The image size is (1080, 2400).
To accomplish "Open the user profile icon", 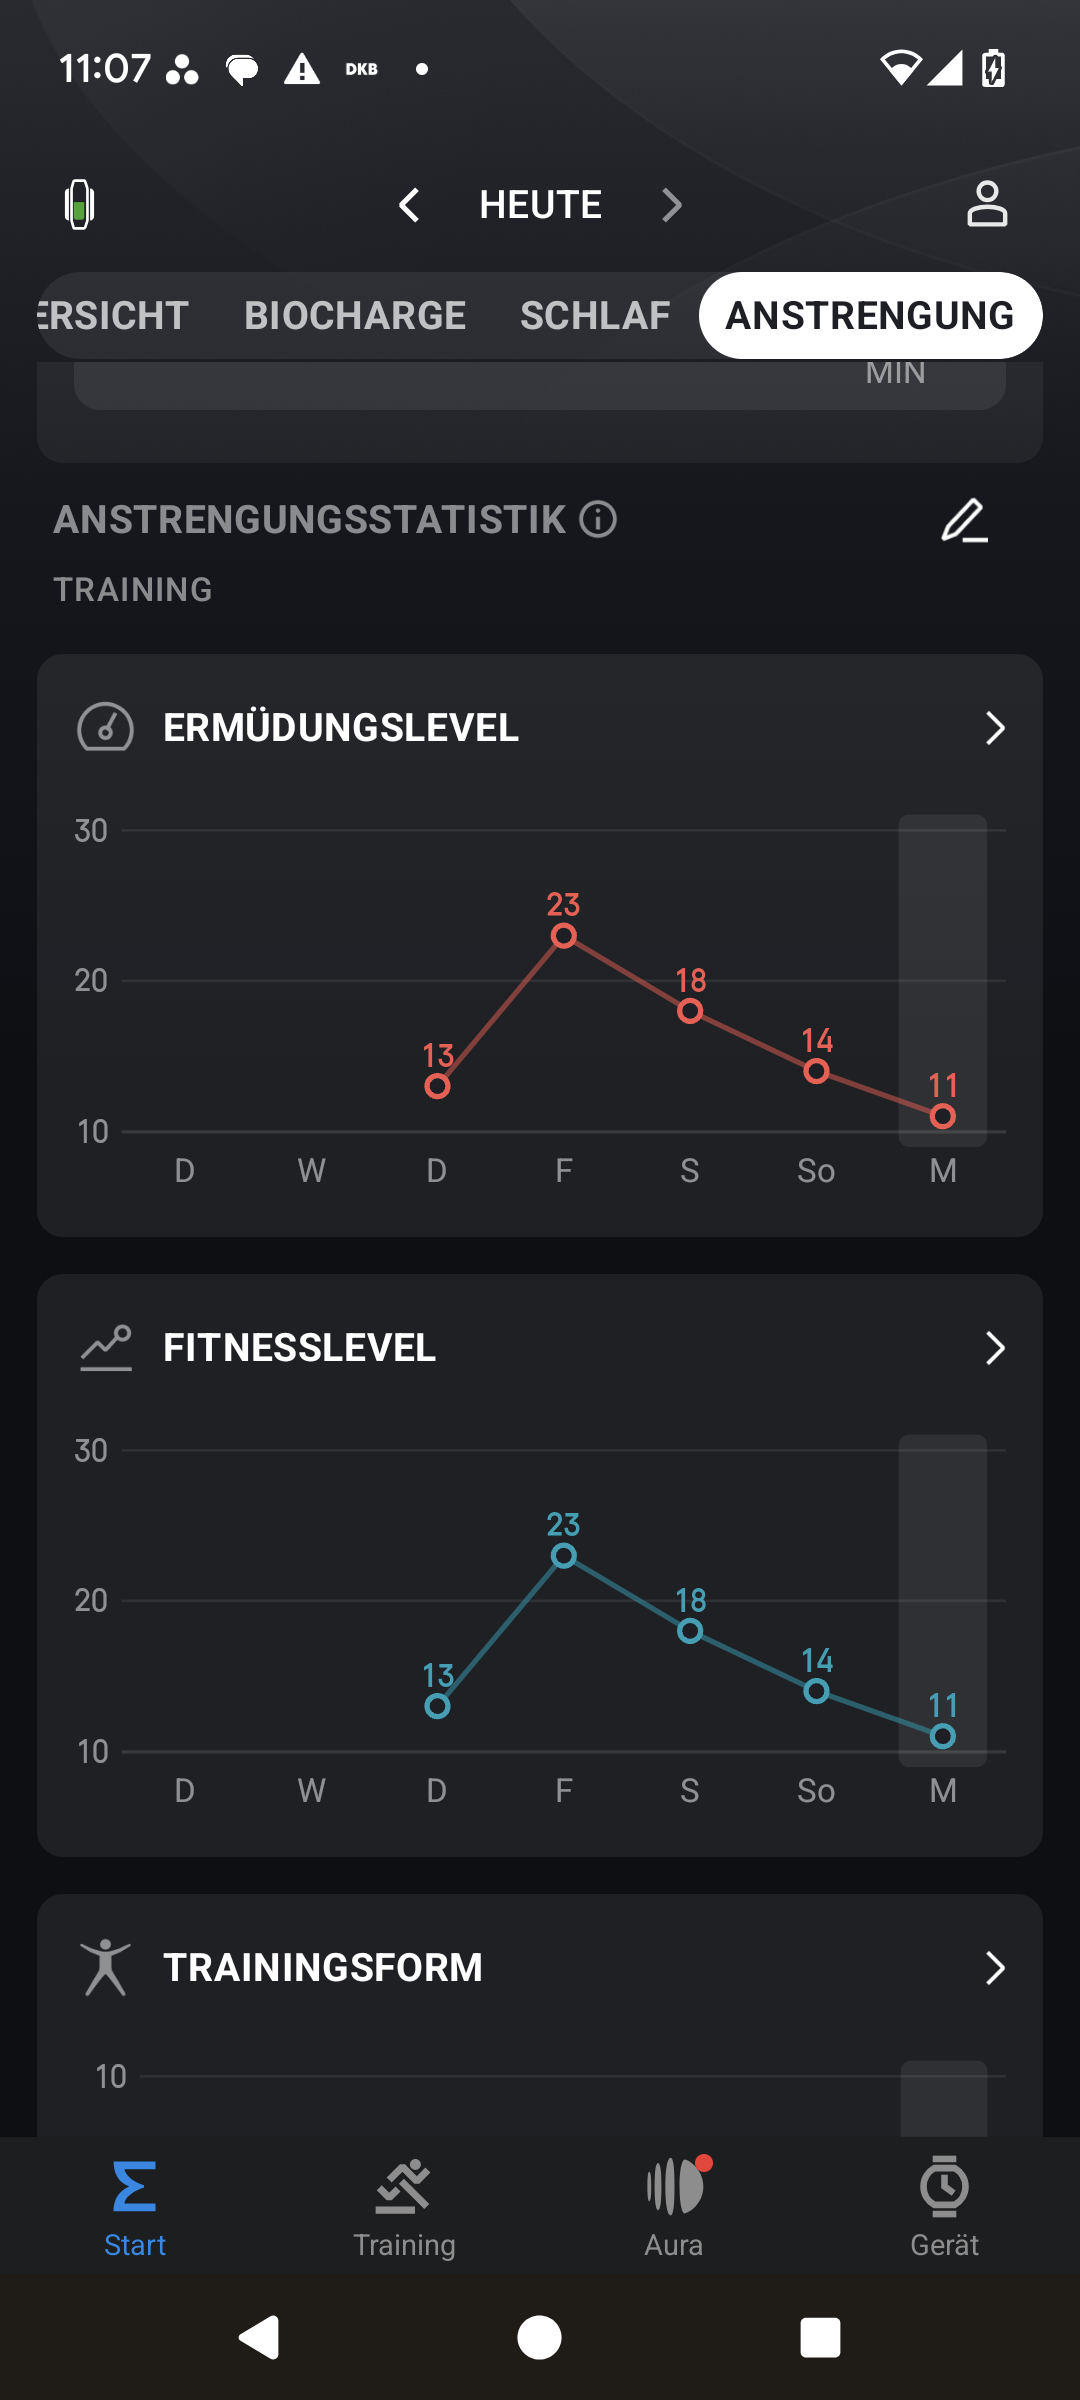I will click(x=986, y=205).
